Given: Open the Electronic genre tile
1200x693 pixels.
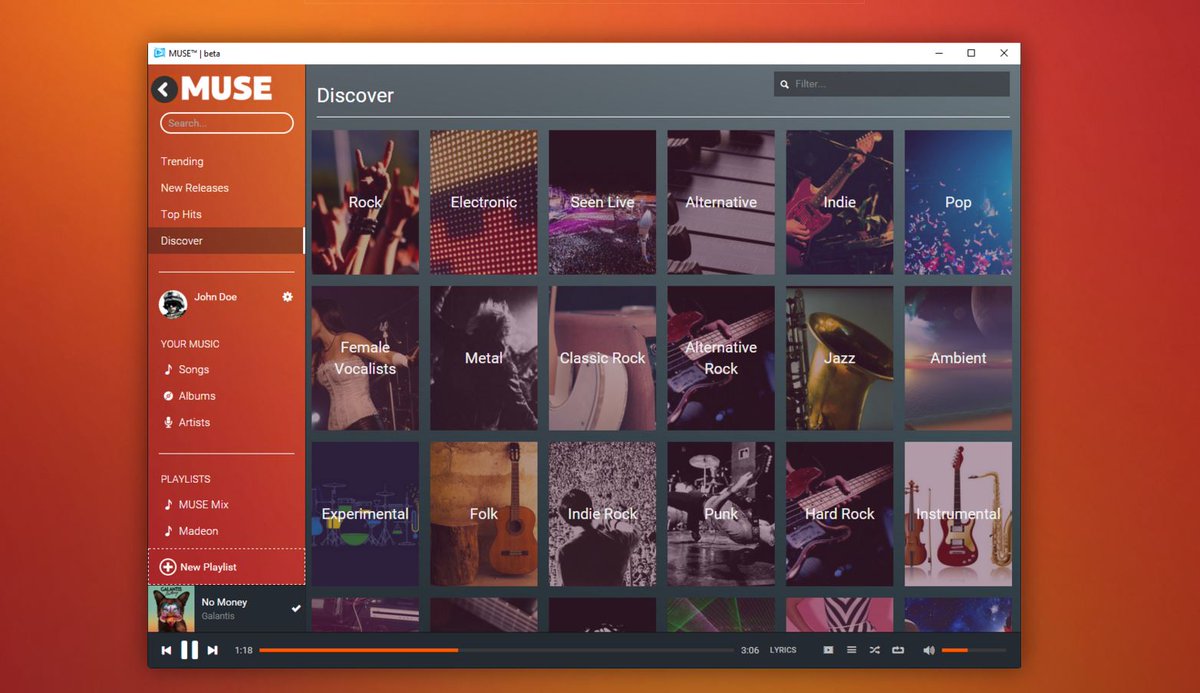Looking at the screenshot, I should (x=484, y=202).
